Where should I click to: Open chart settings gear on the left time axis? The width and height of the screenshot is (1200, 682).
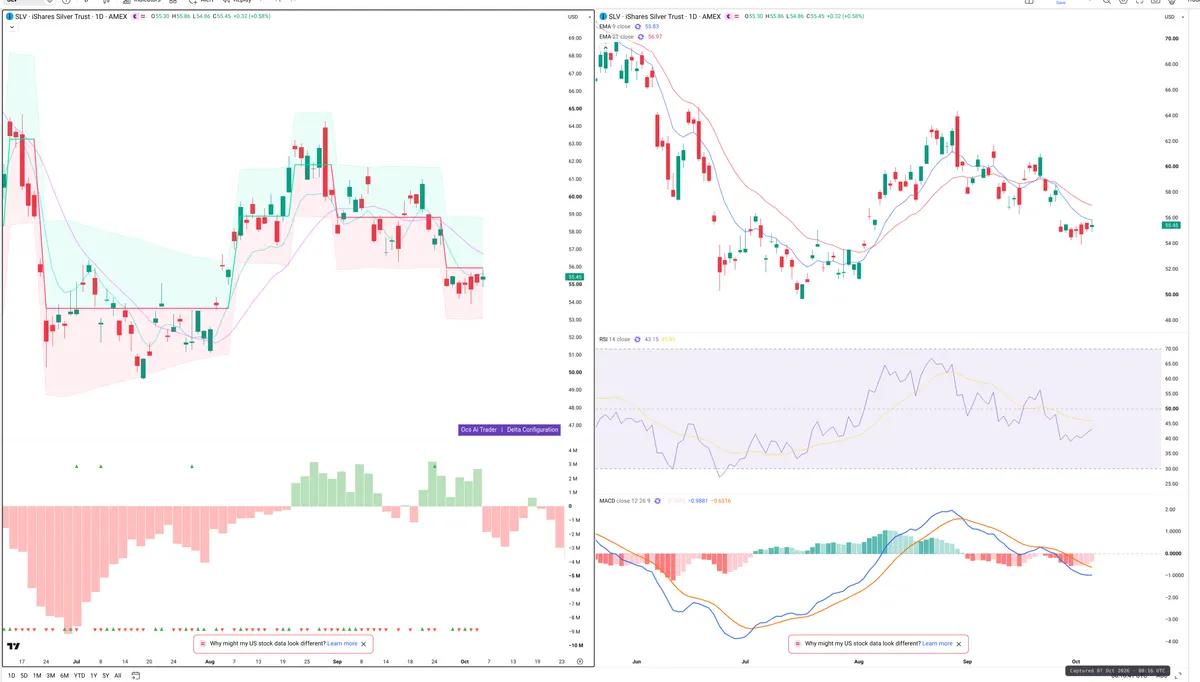point(580,661)
